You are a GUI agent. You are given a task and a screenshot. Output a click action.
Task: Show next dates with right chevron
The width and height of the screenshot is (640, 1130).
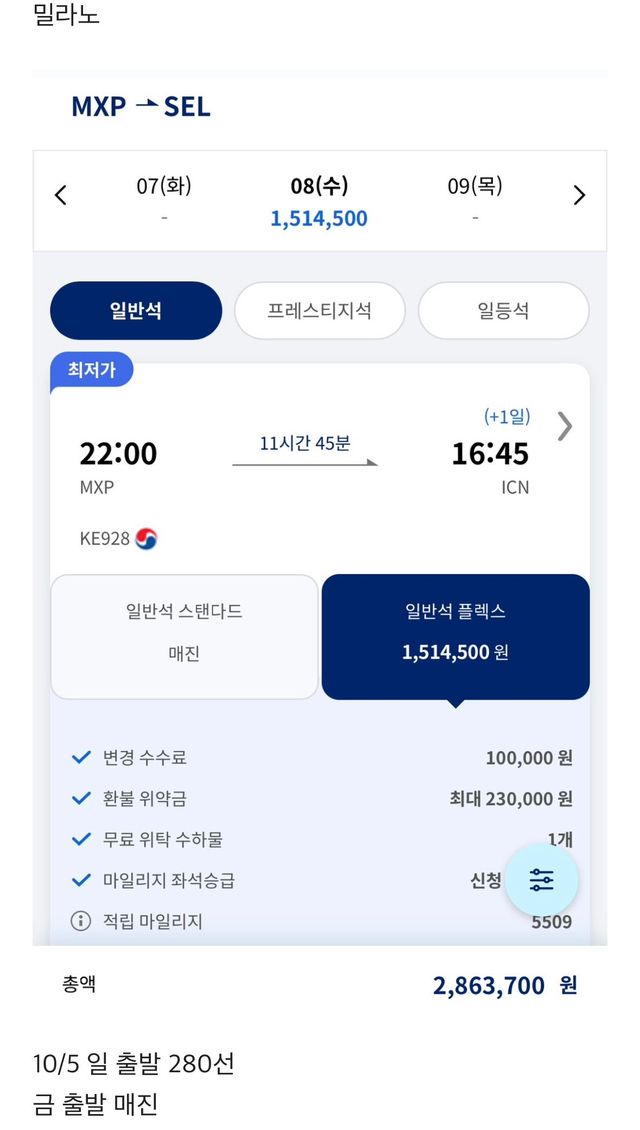point(579,195)
